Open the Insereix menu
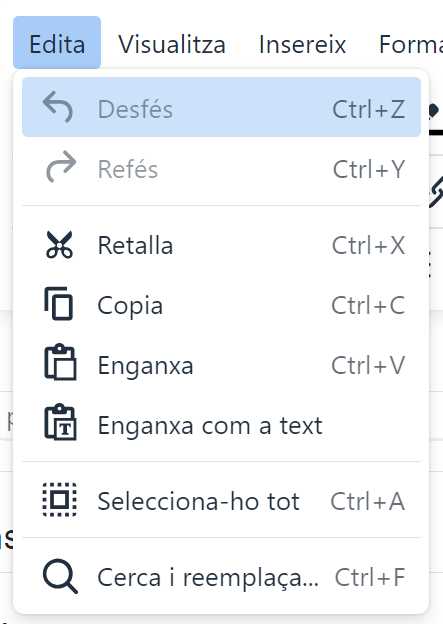 click(302, 44)
